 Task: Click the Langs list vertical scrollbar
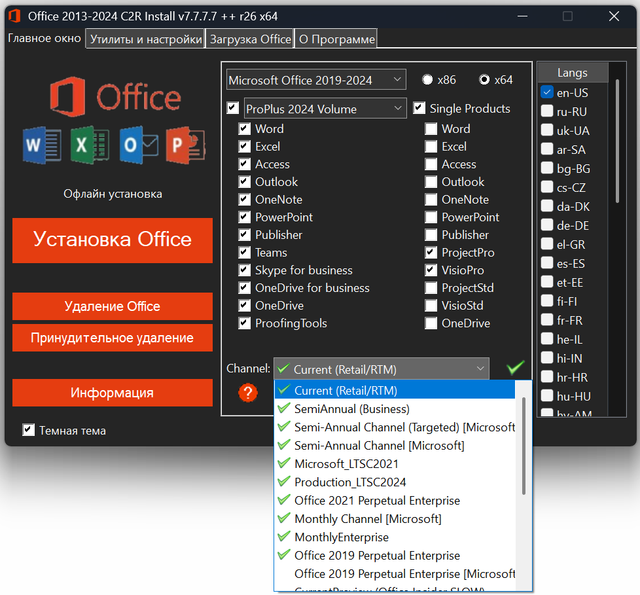click(617, 142)
